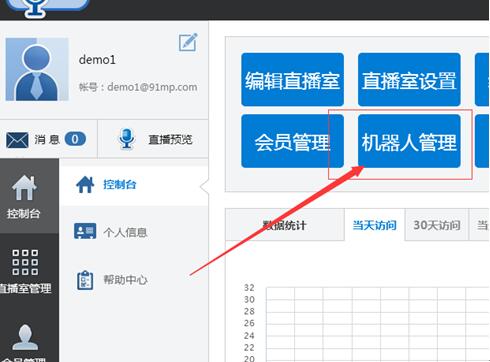490x362 pixels.
Task: Click the edit profile pencil icon
Action: tap(188, 42)
